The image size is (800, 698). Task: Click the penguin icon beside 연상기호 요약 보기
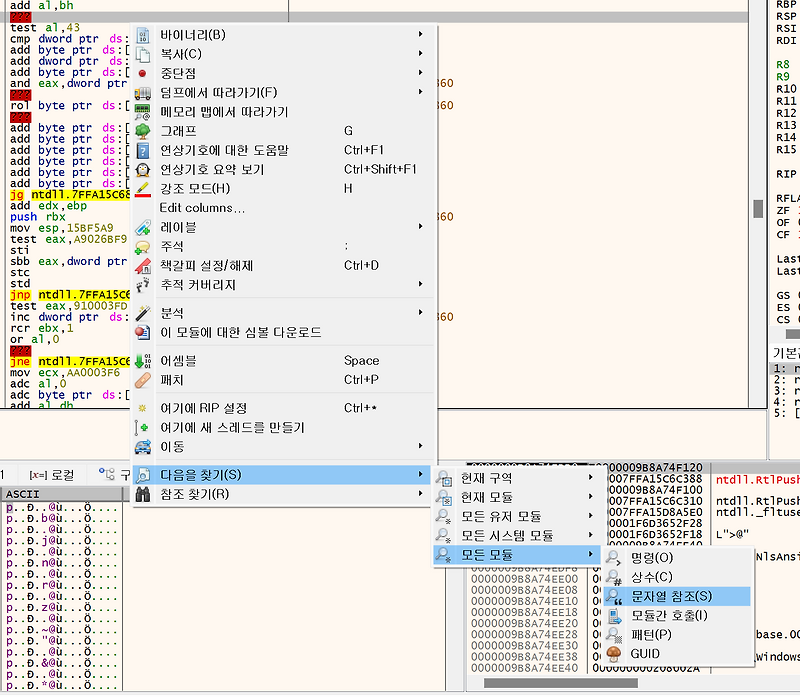tap(142, 169)
